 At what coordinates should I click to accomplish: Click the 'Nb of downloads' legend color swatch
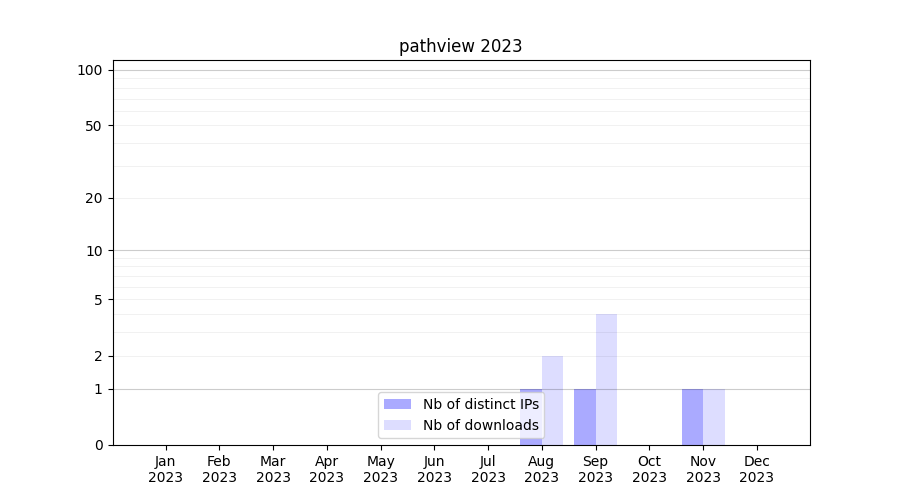click(x=397, y=425)
